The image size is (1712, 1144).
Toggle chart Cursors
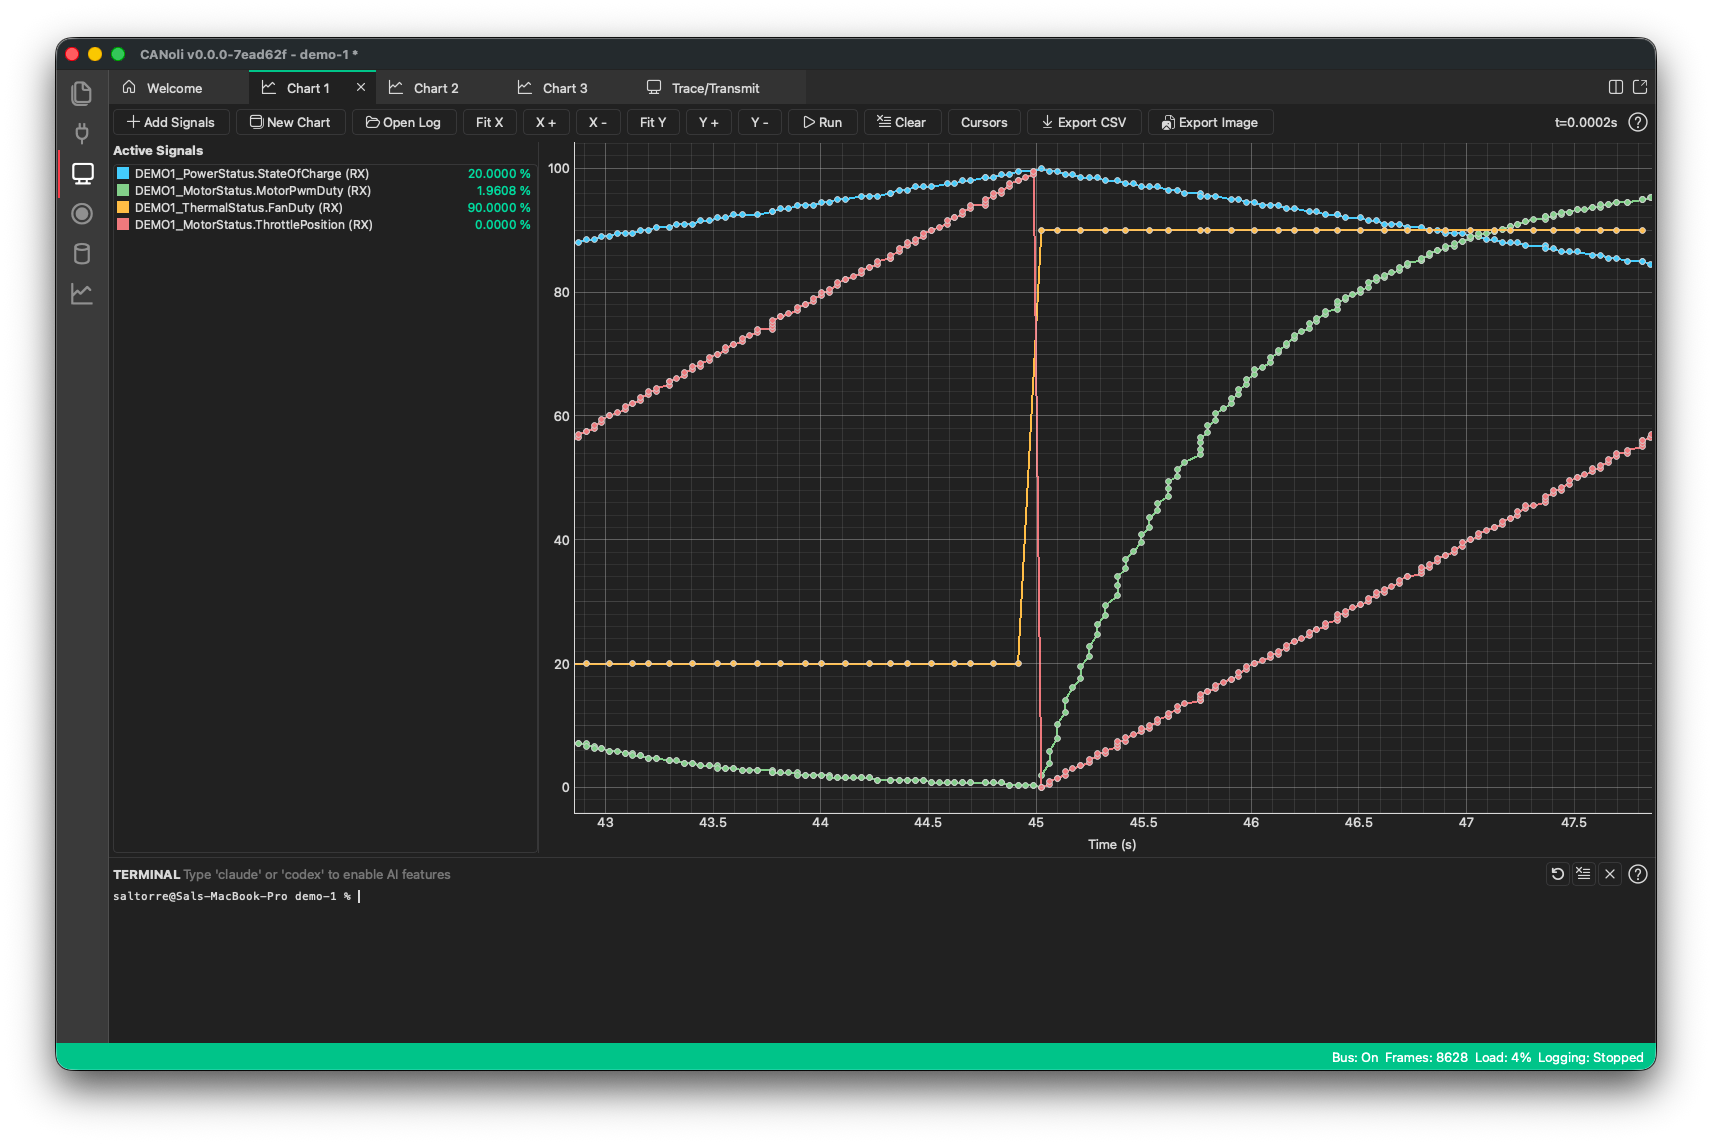pyautogui.click(x=984, y=122)
